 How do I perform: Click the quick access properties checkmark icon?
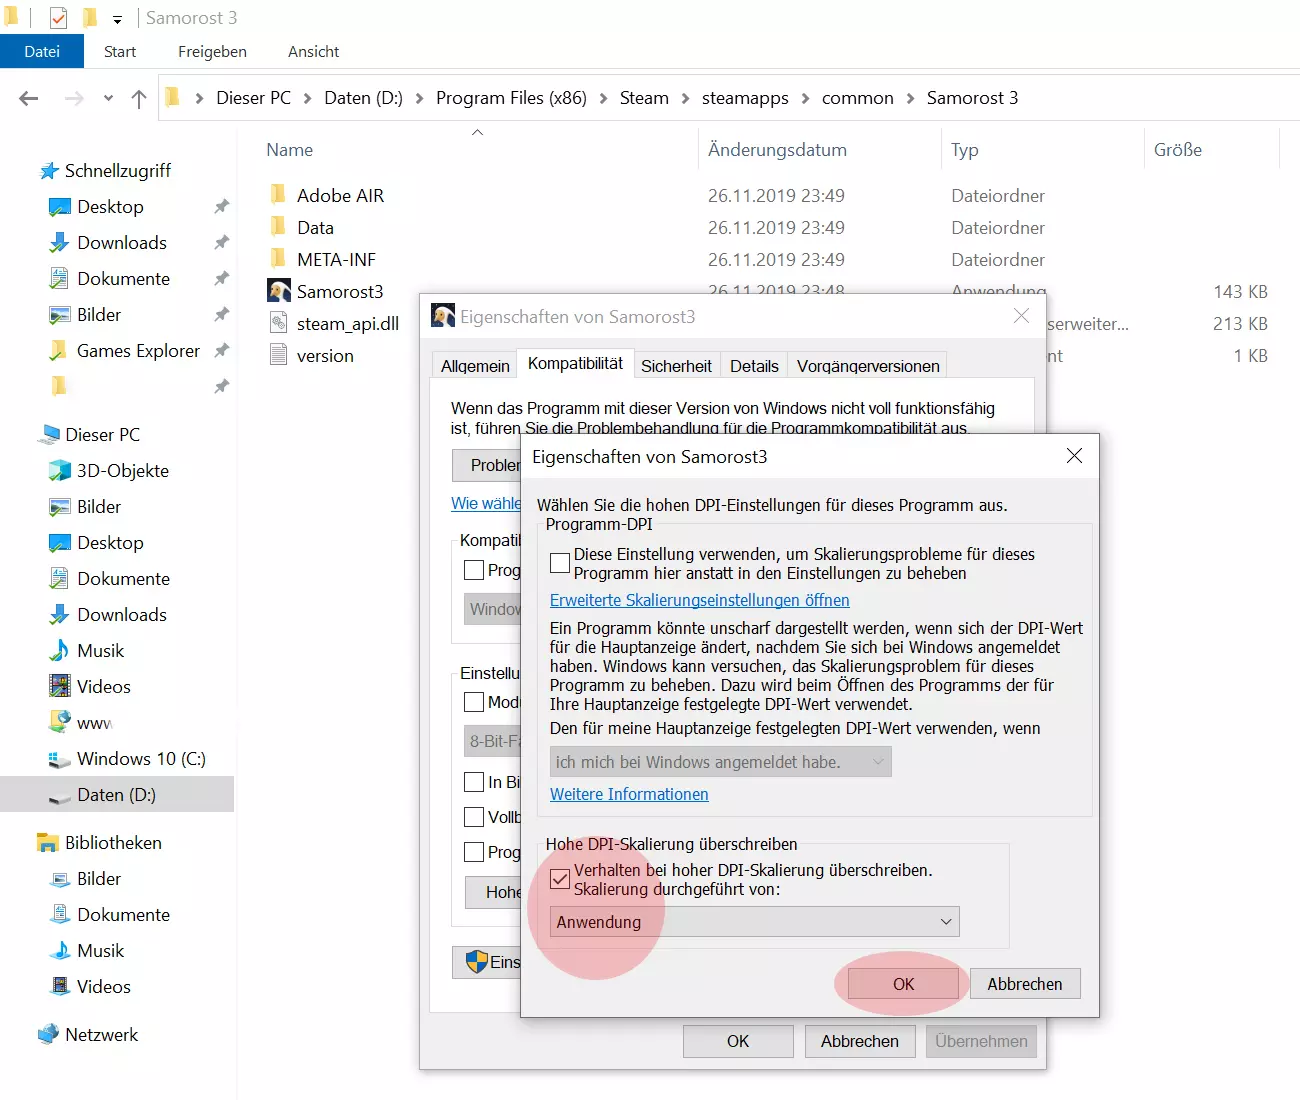[59, 18]
